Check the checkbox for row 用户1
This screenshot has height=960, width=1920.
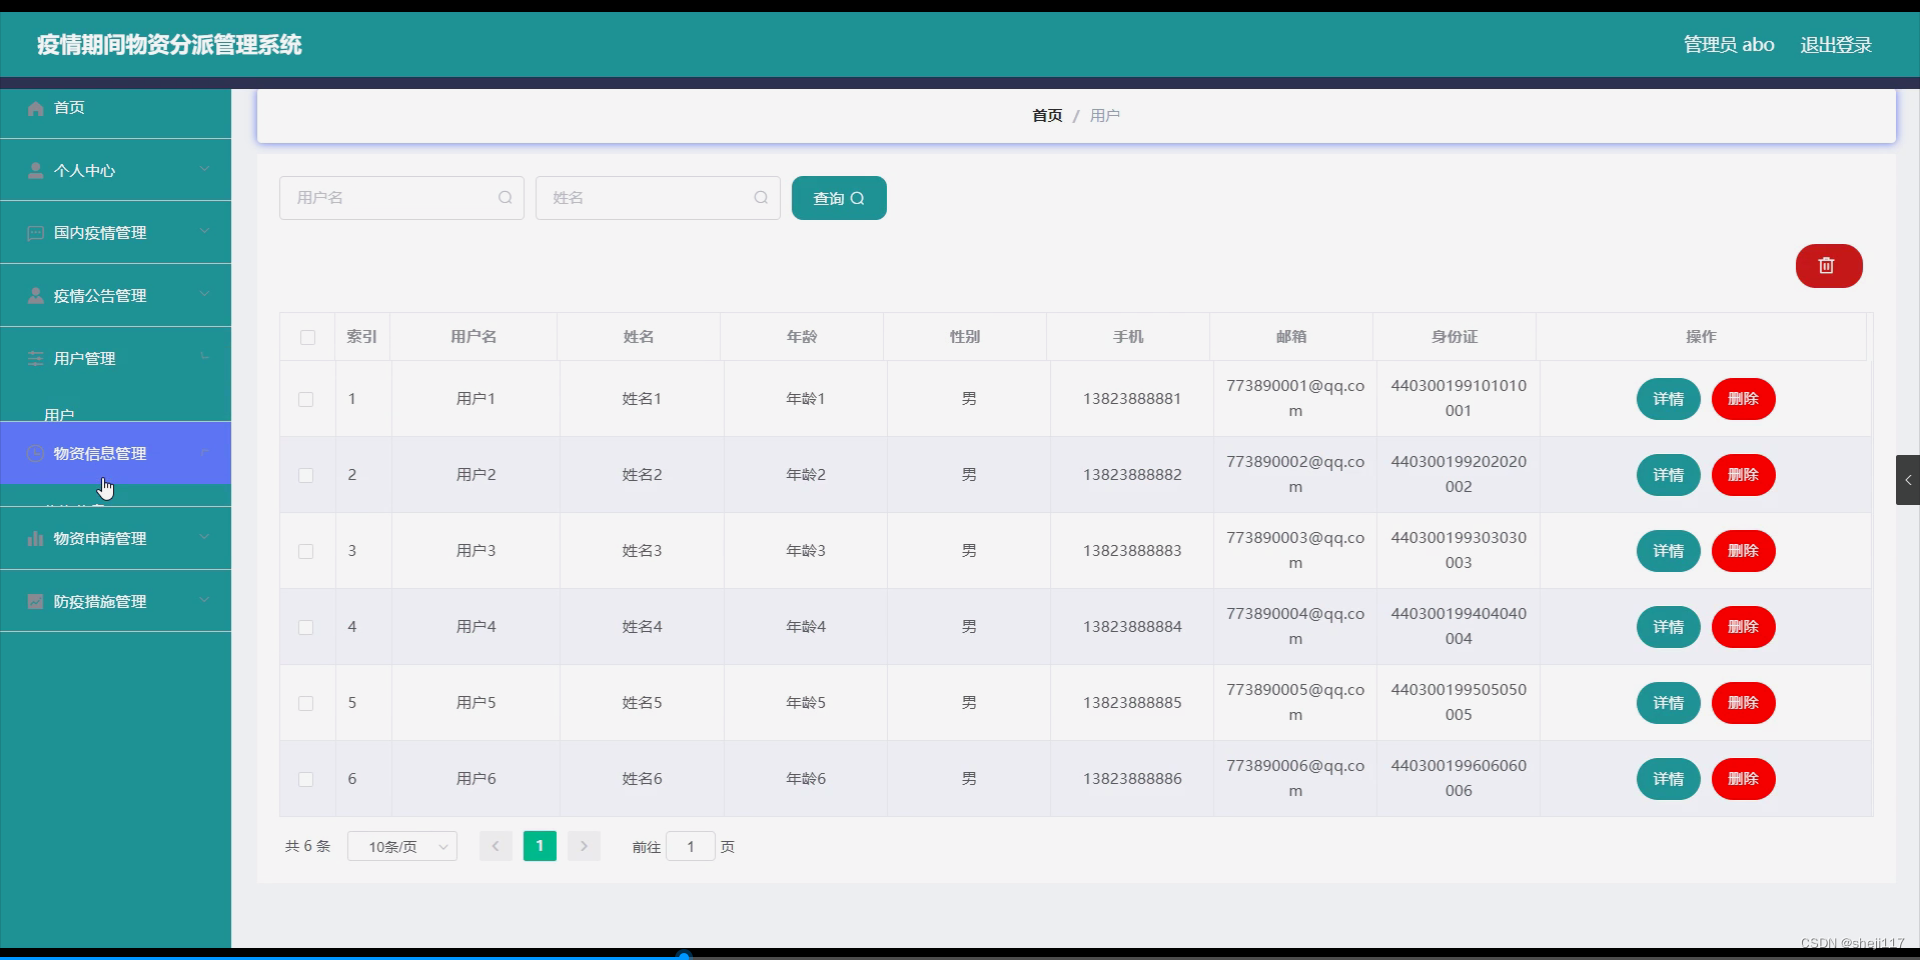tap(306, 399)
